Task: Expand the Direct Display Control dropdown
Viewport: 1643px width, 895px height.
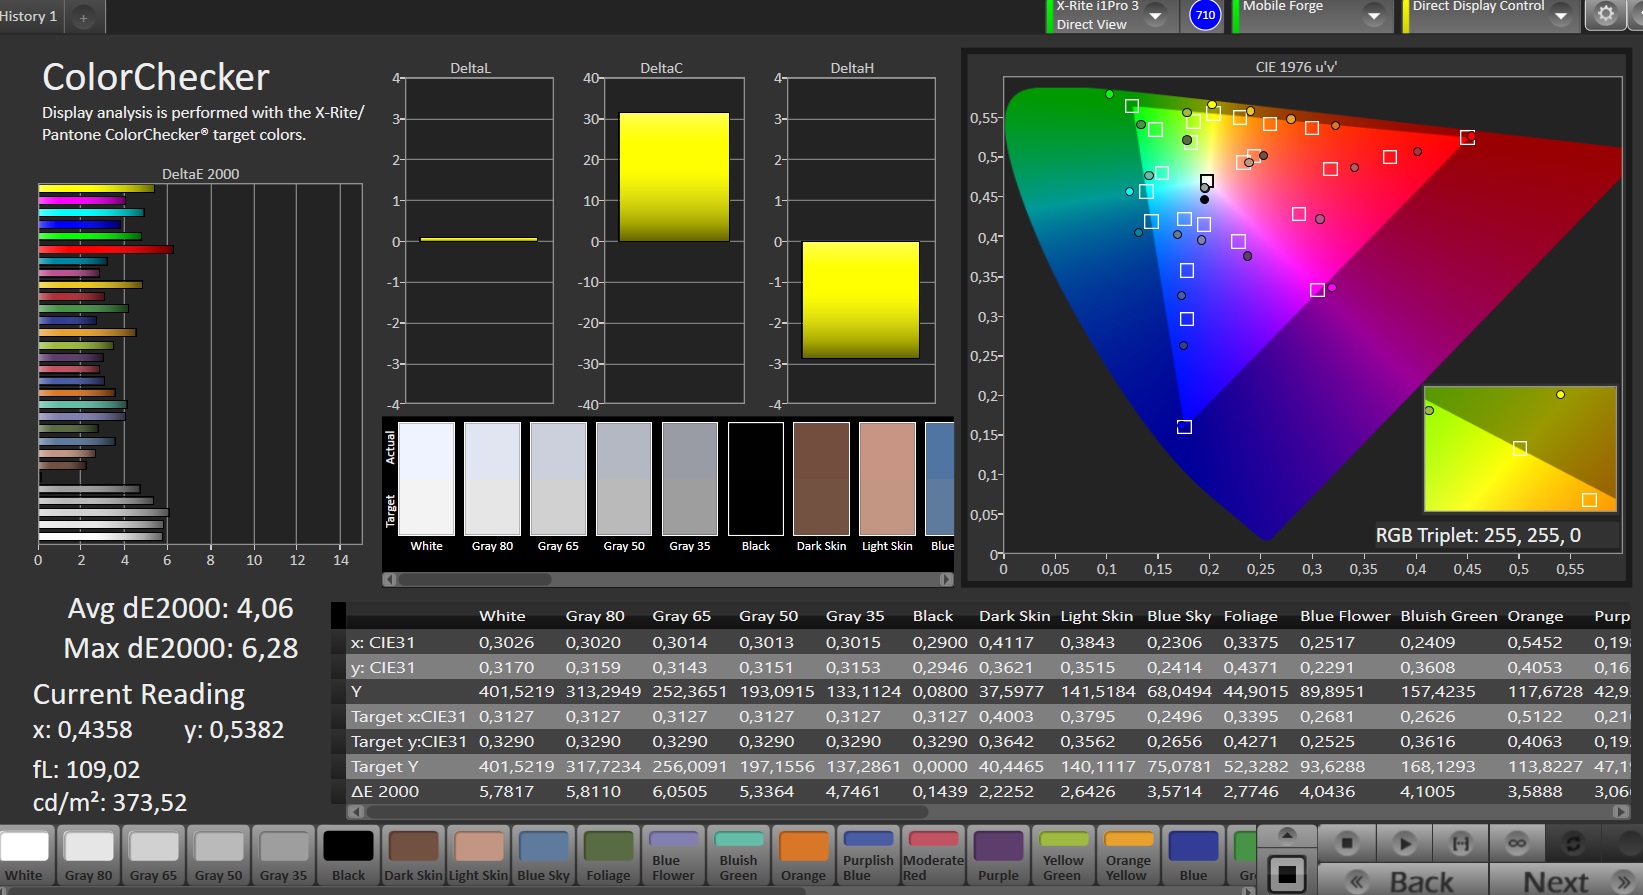Action: (1560, 16)
